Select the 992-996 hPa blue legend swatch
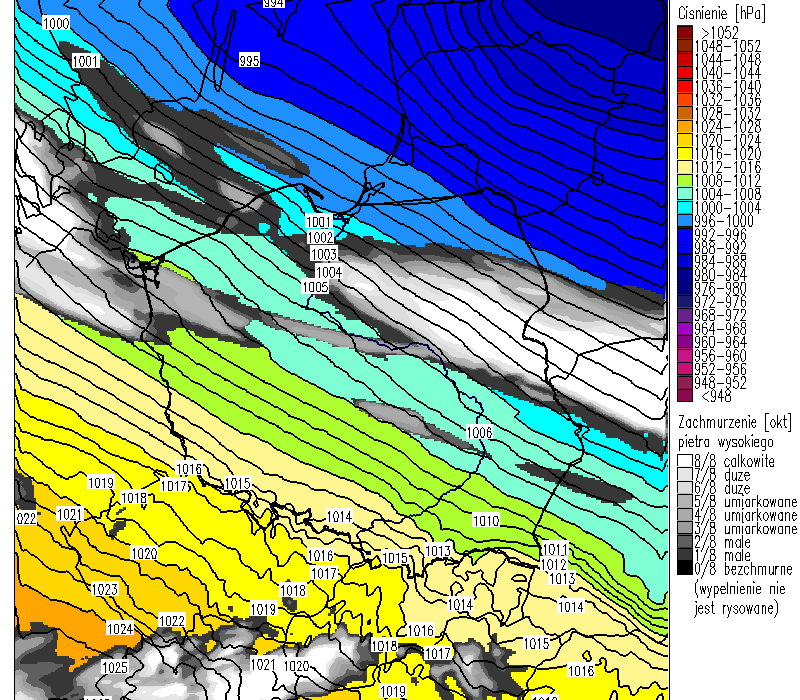The height and width of the screenshot is (700, 800). [685, 235]
